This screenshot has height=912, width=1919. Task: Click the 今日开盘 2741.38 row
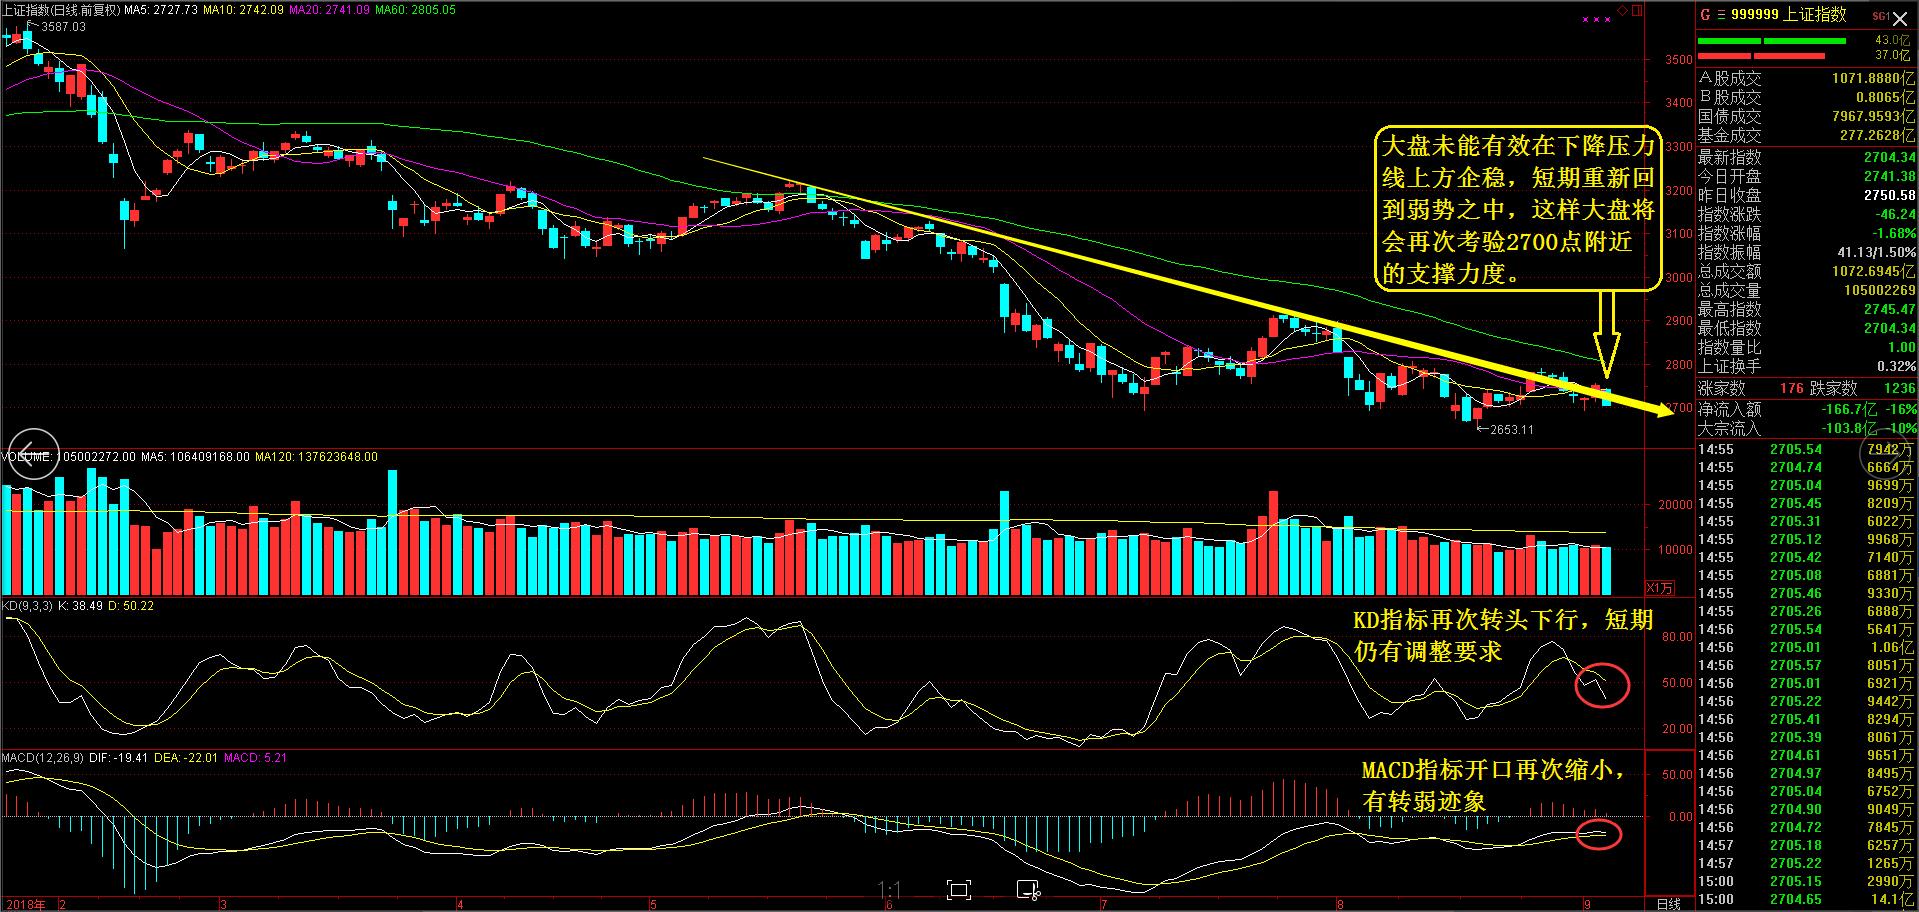(x=1807, y=176)
